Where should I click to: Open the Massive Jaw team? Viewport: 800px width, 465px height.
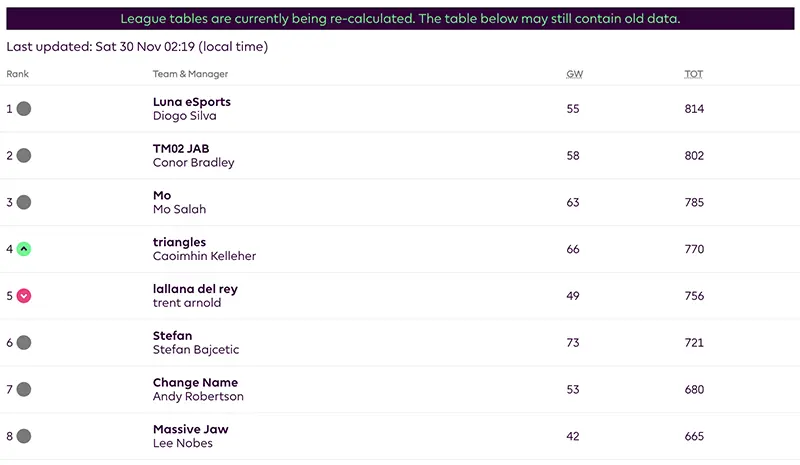pyautogui.click(x=190, y=430)
